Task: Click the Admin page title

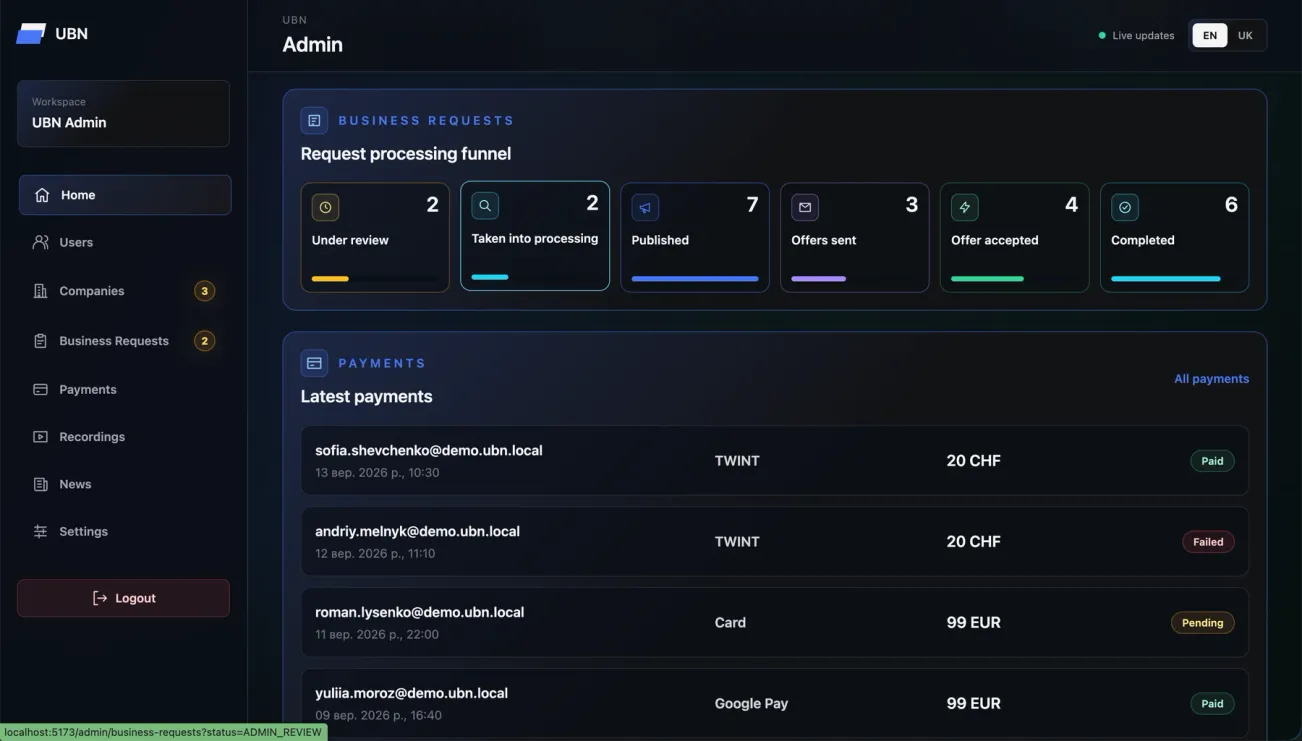Action: click(x=312, y=45)
